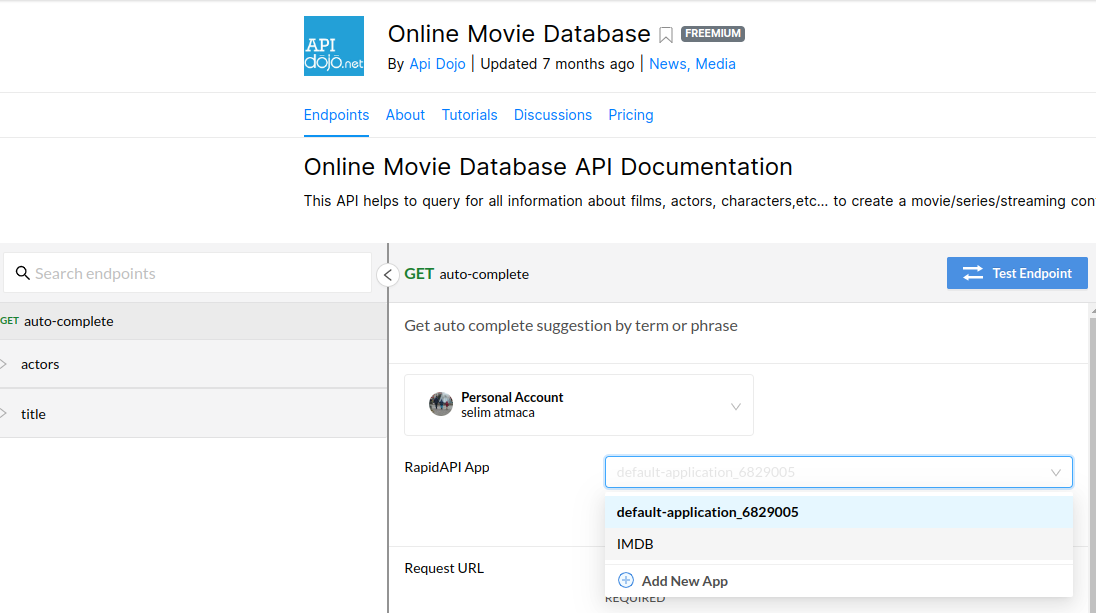Click the plus icon beside Add New App
This screenshot has height=613, width=1096.
[626, 580]
